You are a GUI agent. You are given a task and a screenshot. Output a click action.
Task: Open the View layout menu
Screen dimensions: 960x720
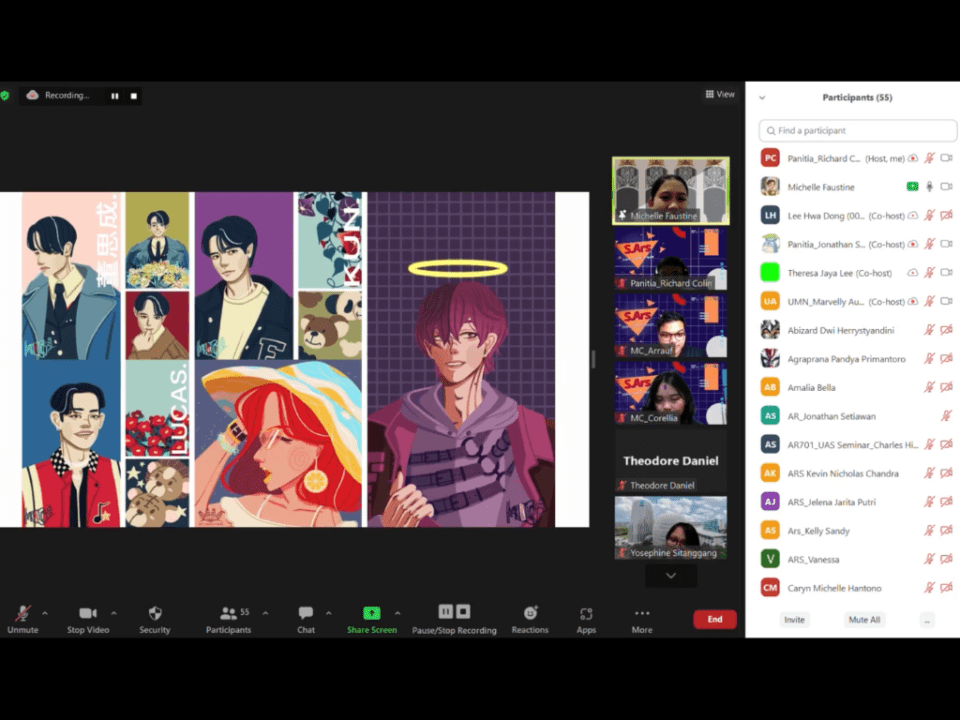(720, 95)
